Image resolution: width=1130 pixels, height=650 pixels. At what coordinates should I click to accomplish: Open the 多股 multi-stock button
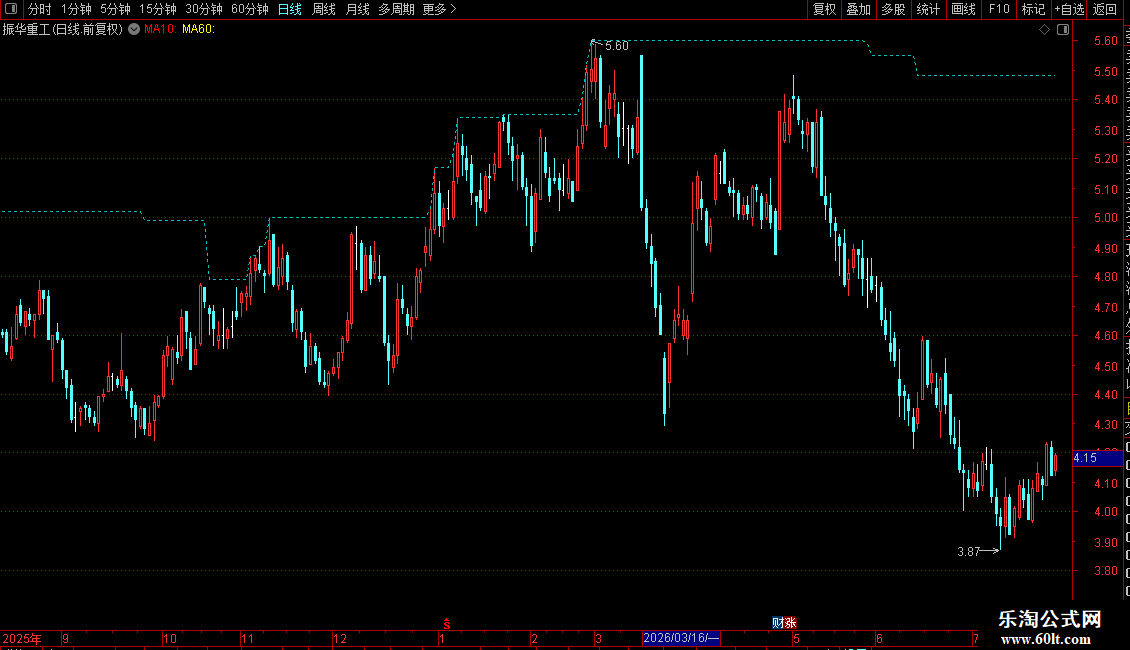click(x=893, y=9)
